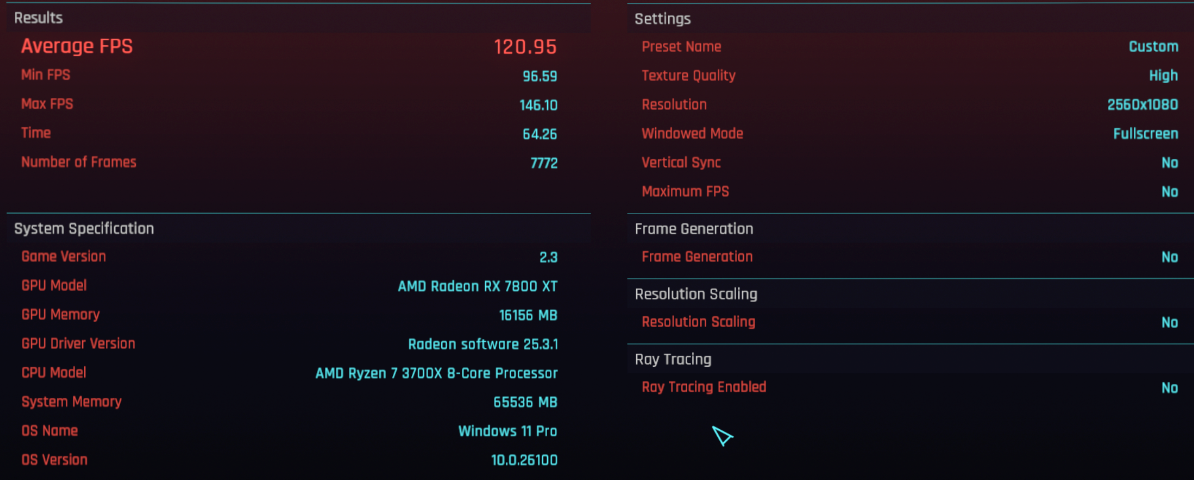
Task: Click the Resolution Scaling section header
Action: click(x=696, y=294)
